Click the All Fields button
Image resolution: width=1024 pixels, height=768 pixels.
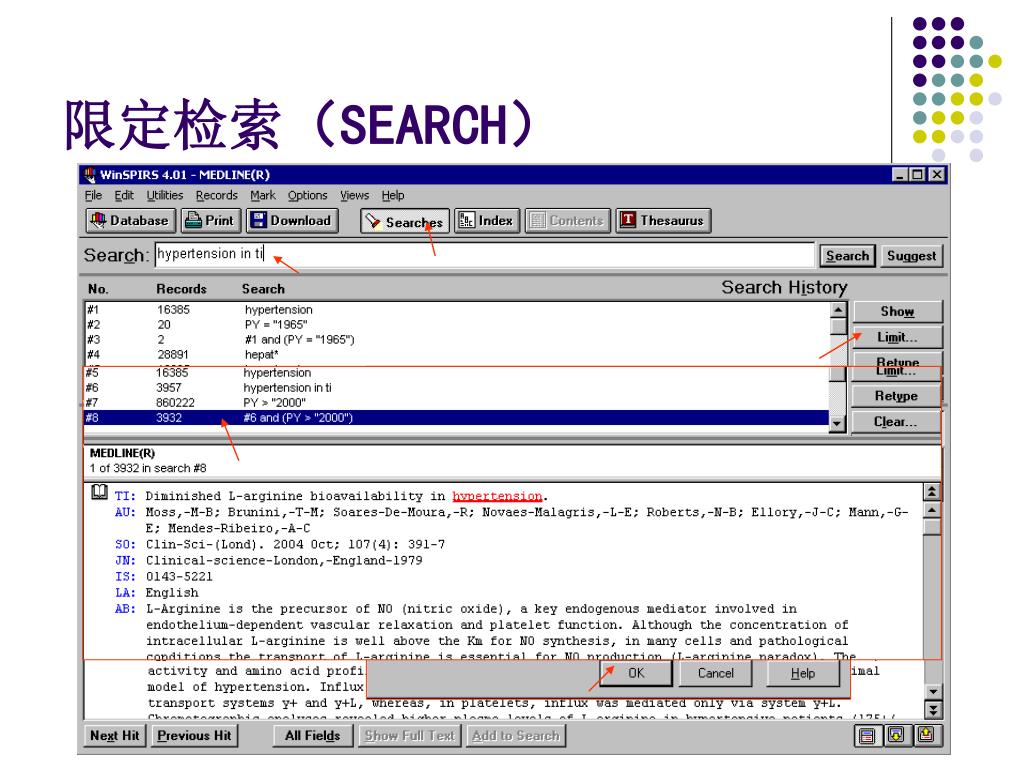point(313,736)
